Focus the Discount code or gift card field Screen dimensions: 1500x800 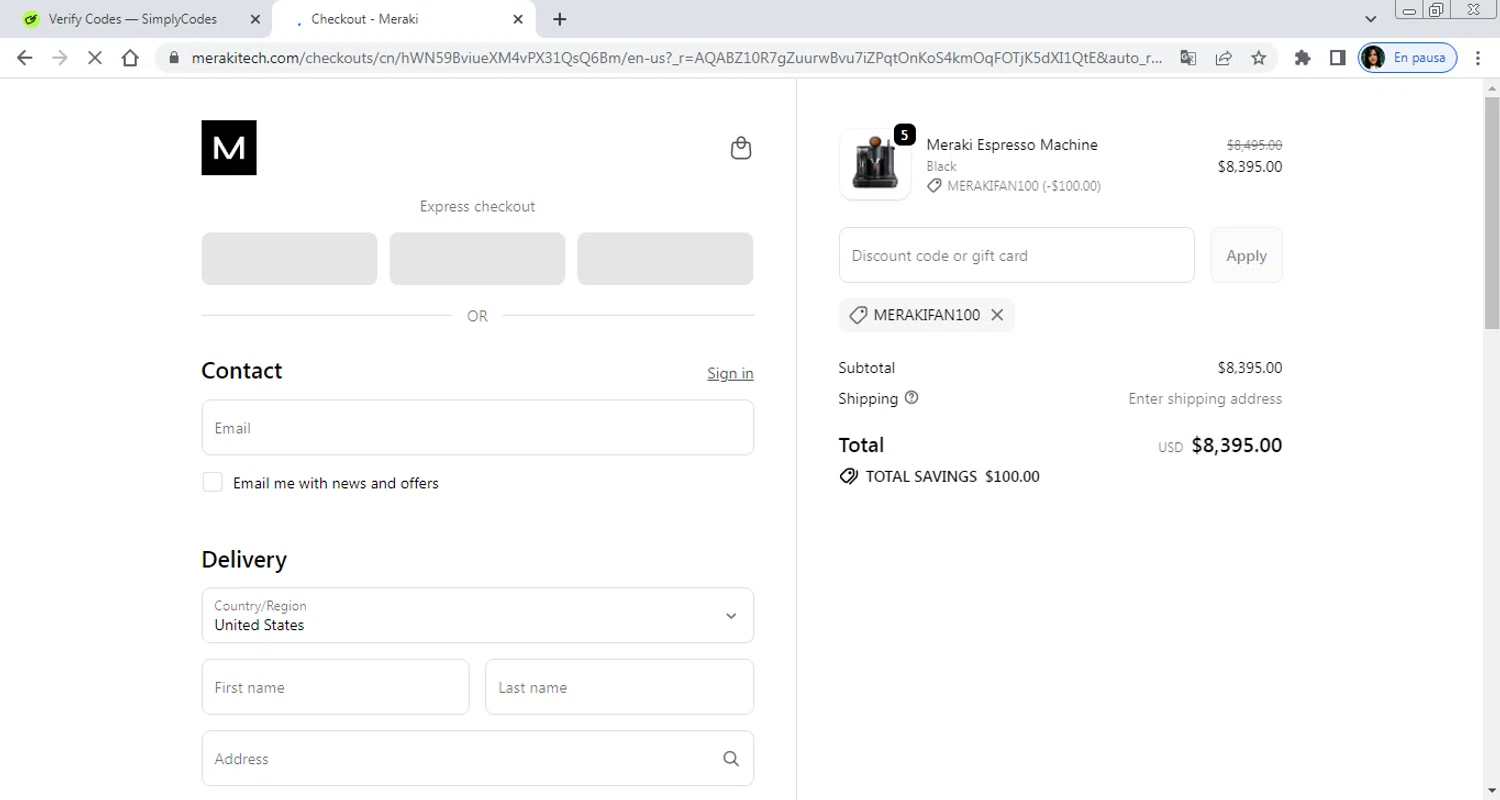(1016, 255)
